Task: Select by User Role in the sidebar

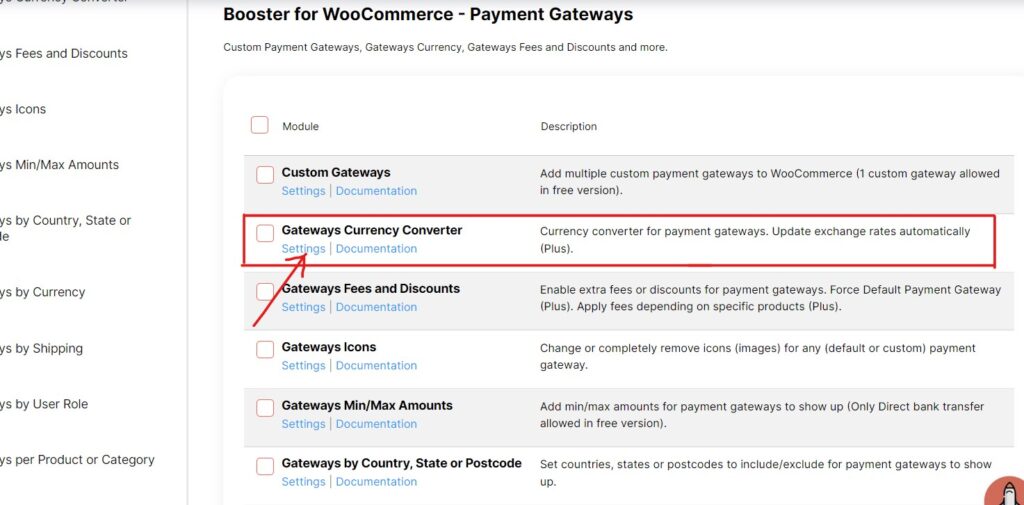Action: coord(44,404)
